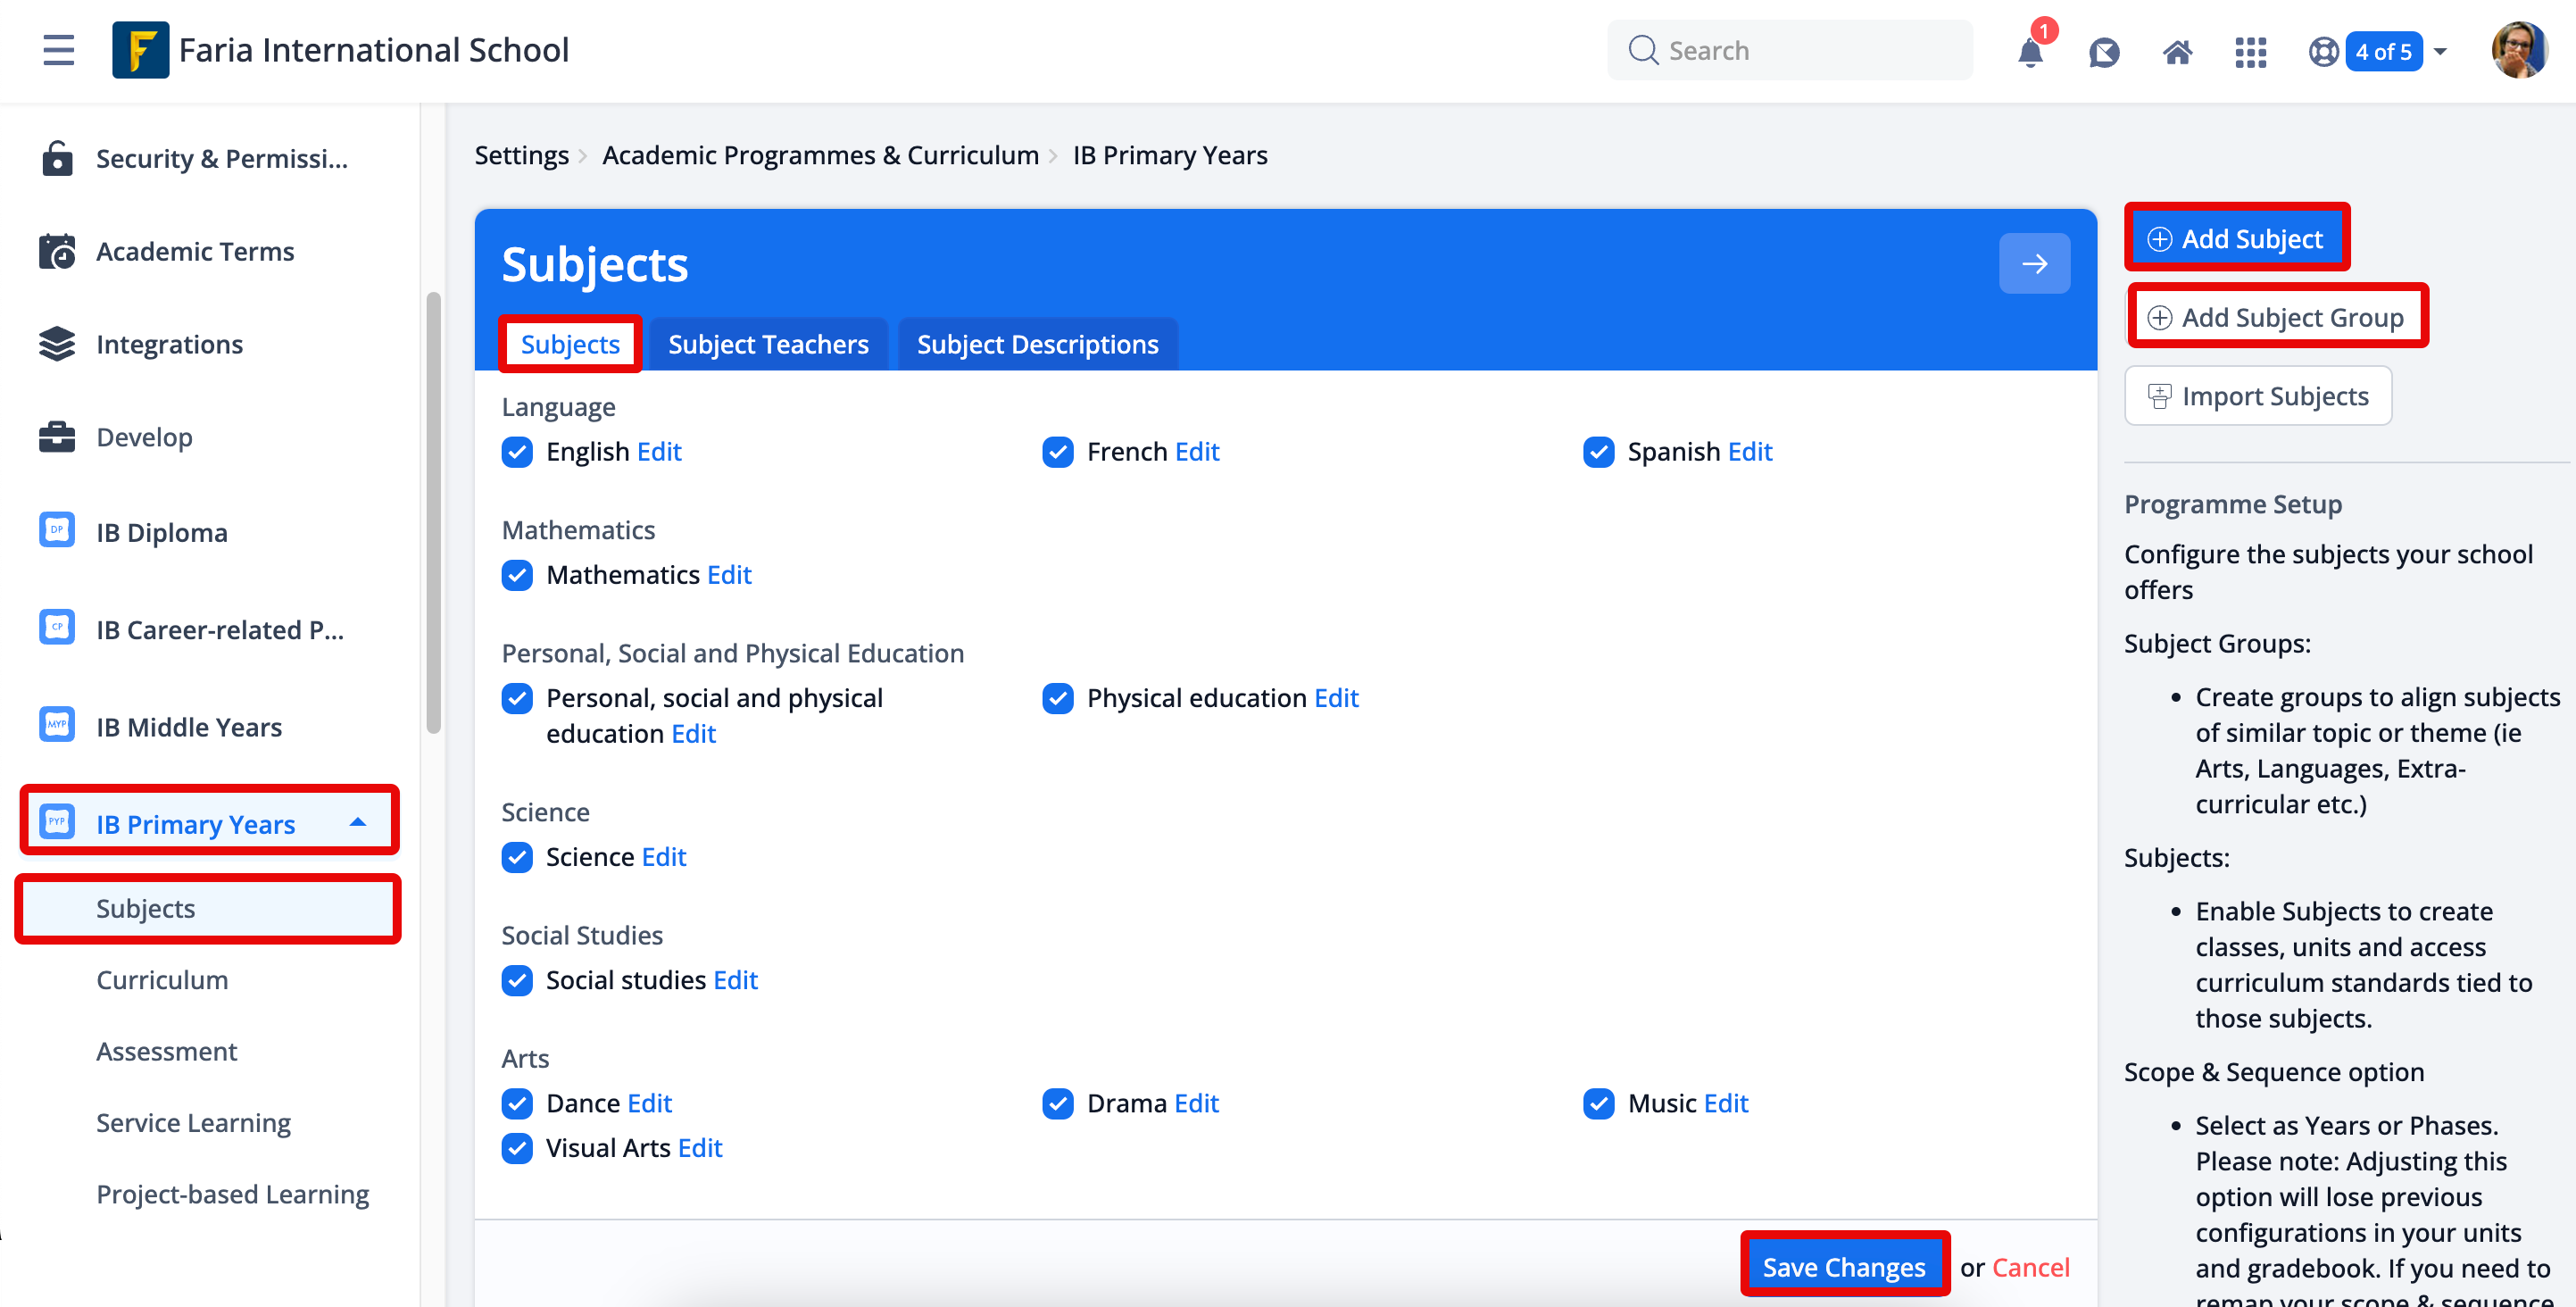Click the Faria school logo icon
The width and height of the screenshot is (2576, 1307).
pyautogui.click(x=140, y=50)
